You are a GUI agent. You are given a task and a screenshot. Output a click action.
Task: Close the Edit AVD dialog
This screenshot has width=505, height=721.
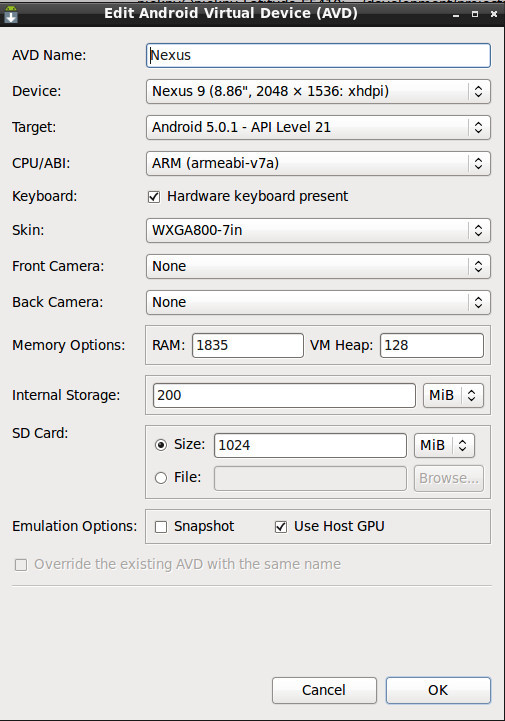(494, 14)
